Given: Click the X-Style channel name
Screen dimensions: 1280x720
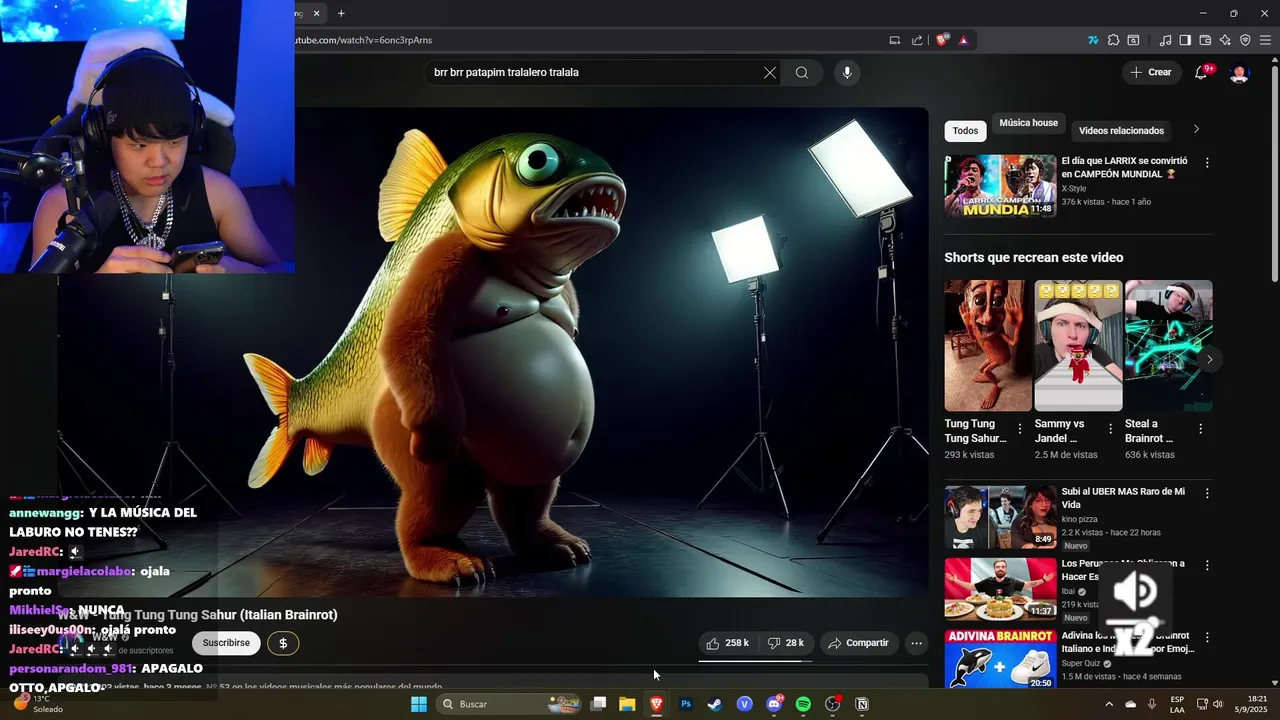Looking at the screenshot, I should 1074,188.
